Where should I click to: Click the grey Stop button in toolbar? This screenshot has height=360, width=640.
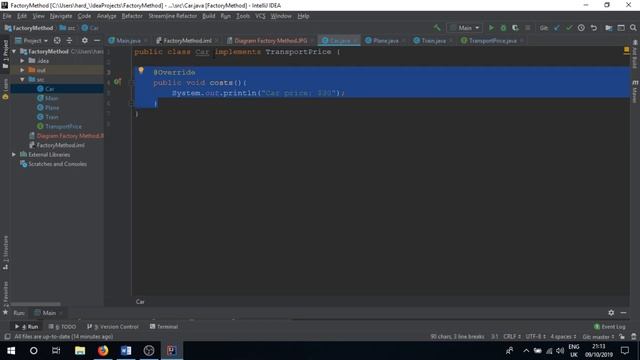(x=528, y=28)
